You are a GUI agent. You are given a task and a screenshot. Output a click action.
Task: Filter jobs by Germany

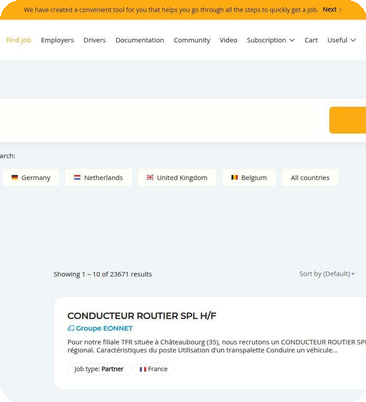pos(31,177)
